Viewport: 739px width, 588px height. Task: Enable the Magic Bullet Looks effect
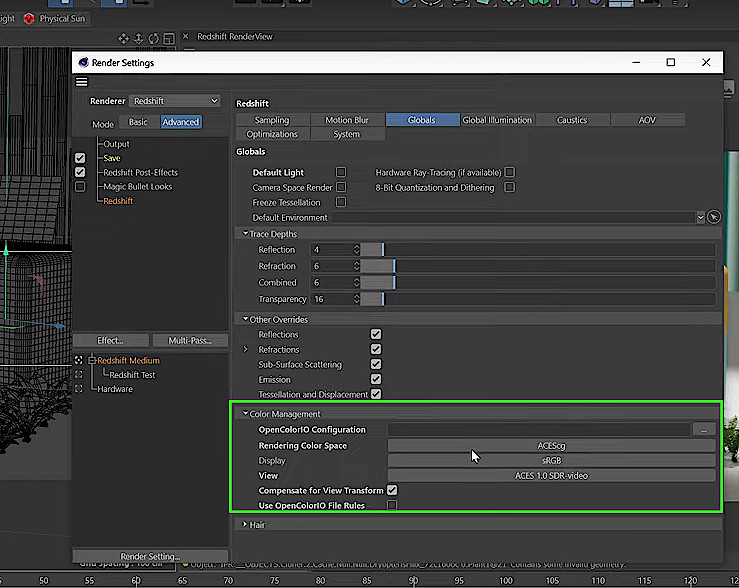point(80,187)
